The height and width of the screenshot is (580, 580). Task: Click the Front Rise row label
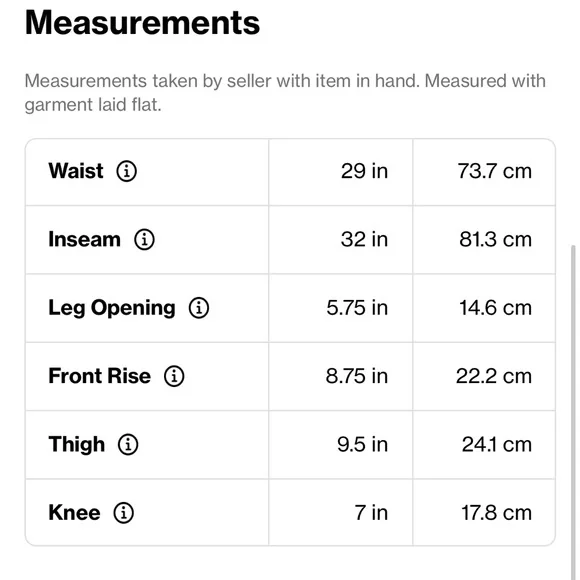click(x=100, y=376)
